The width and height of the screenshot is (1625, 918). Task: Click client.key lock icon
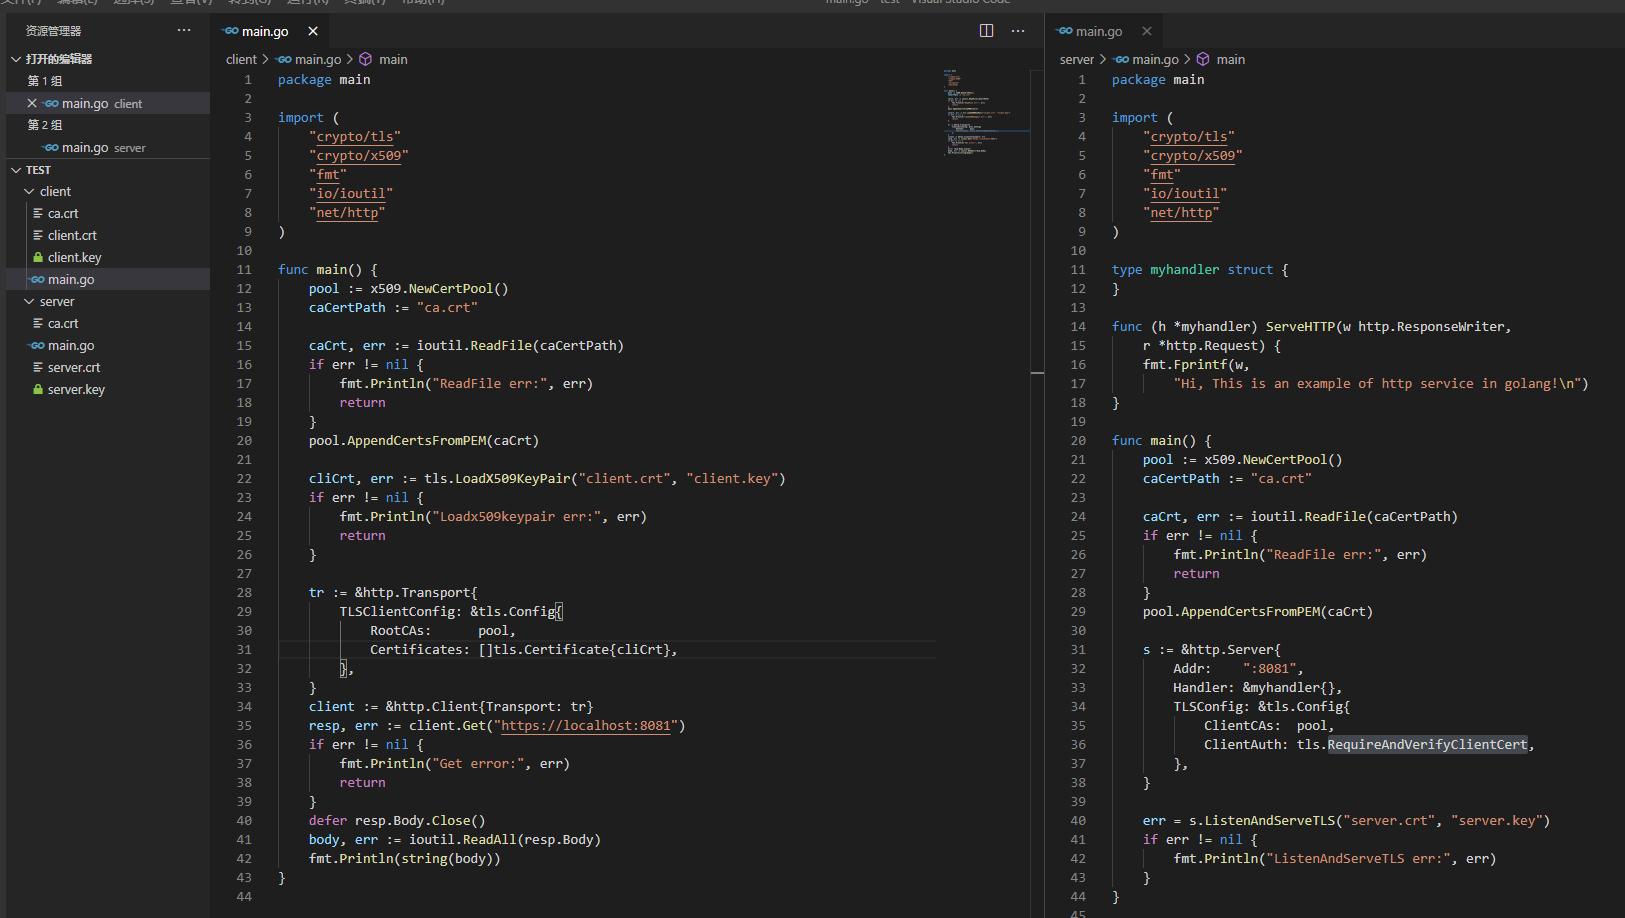[x=38, y=257]
